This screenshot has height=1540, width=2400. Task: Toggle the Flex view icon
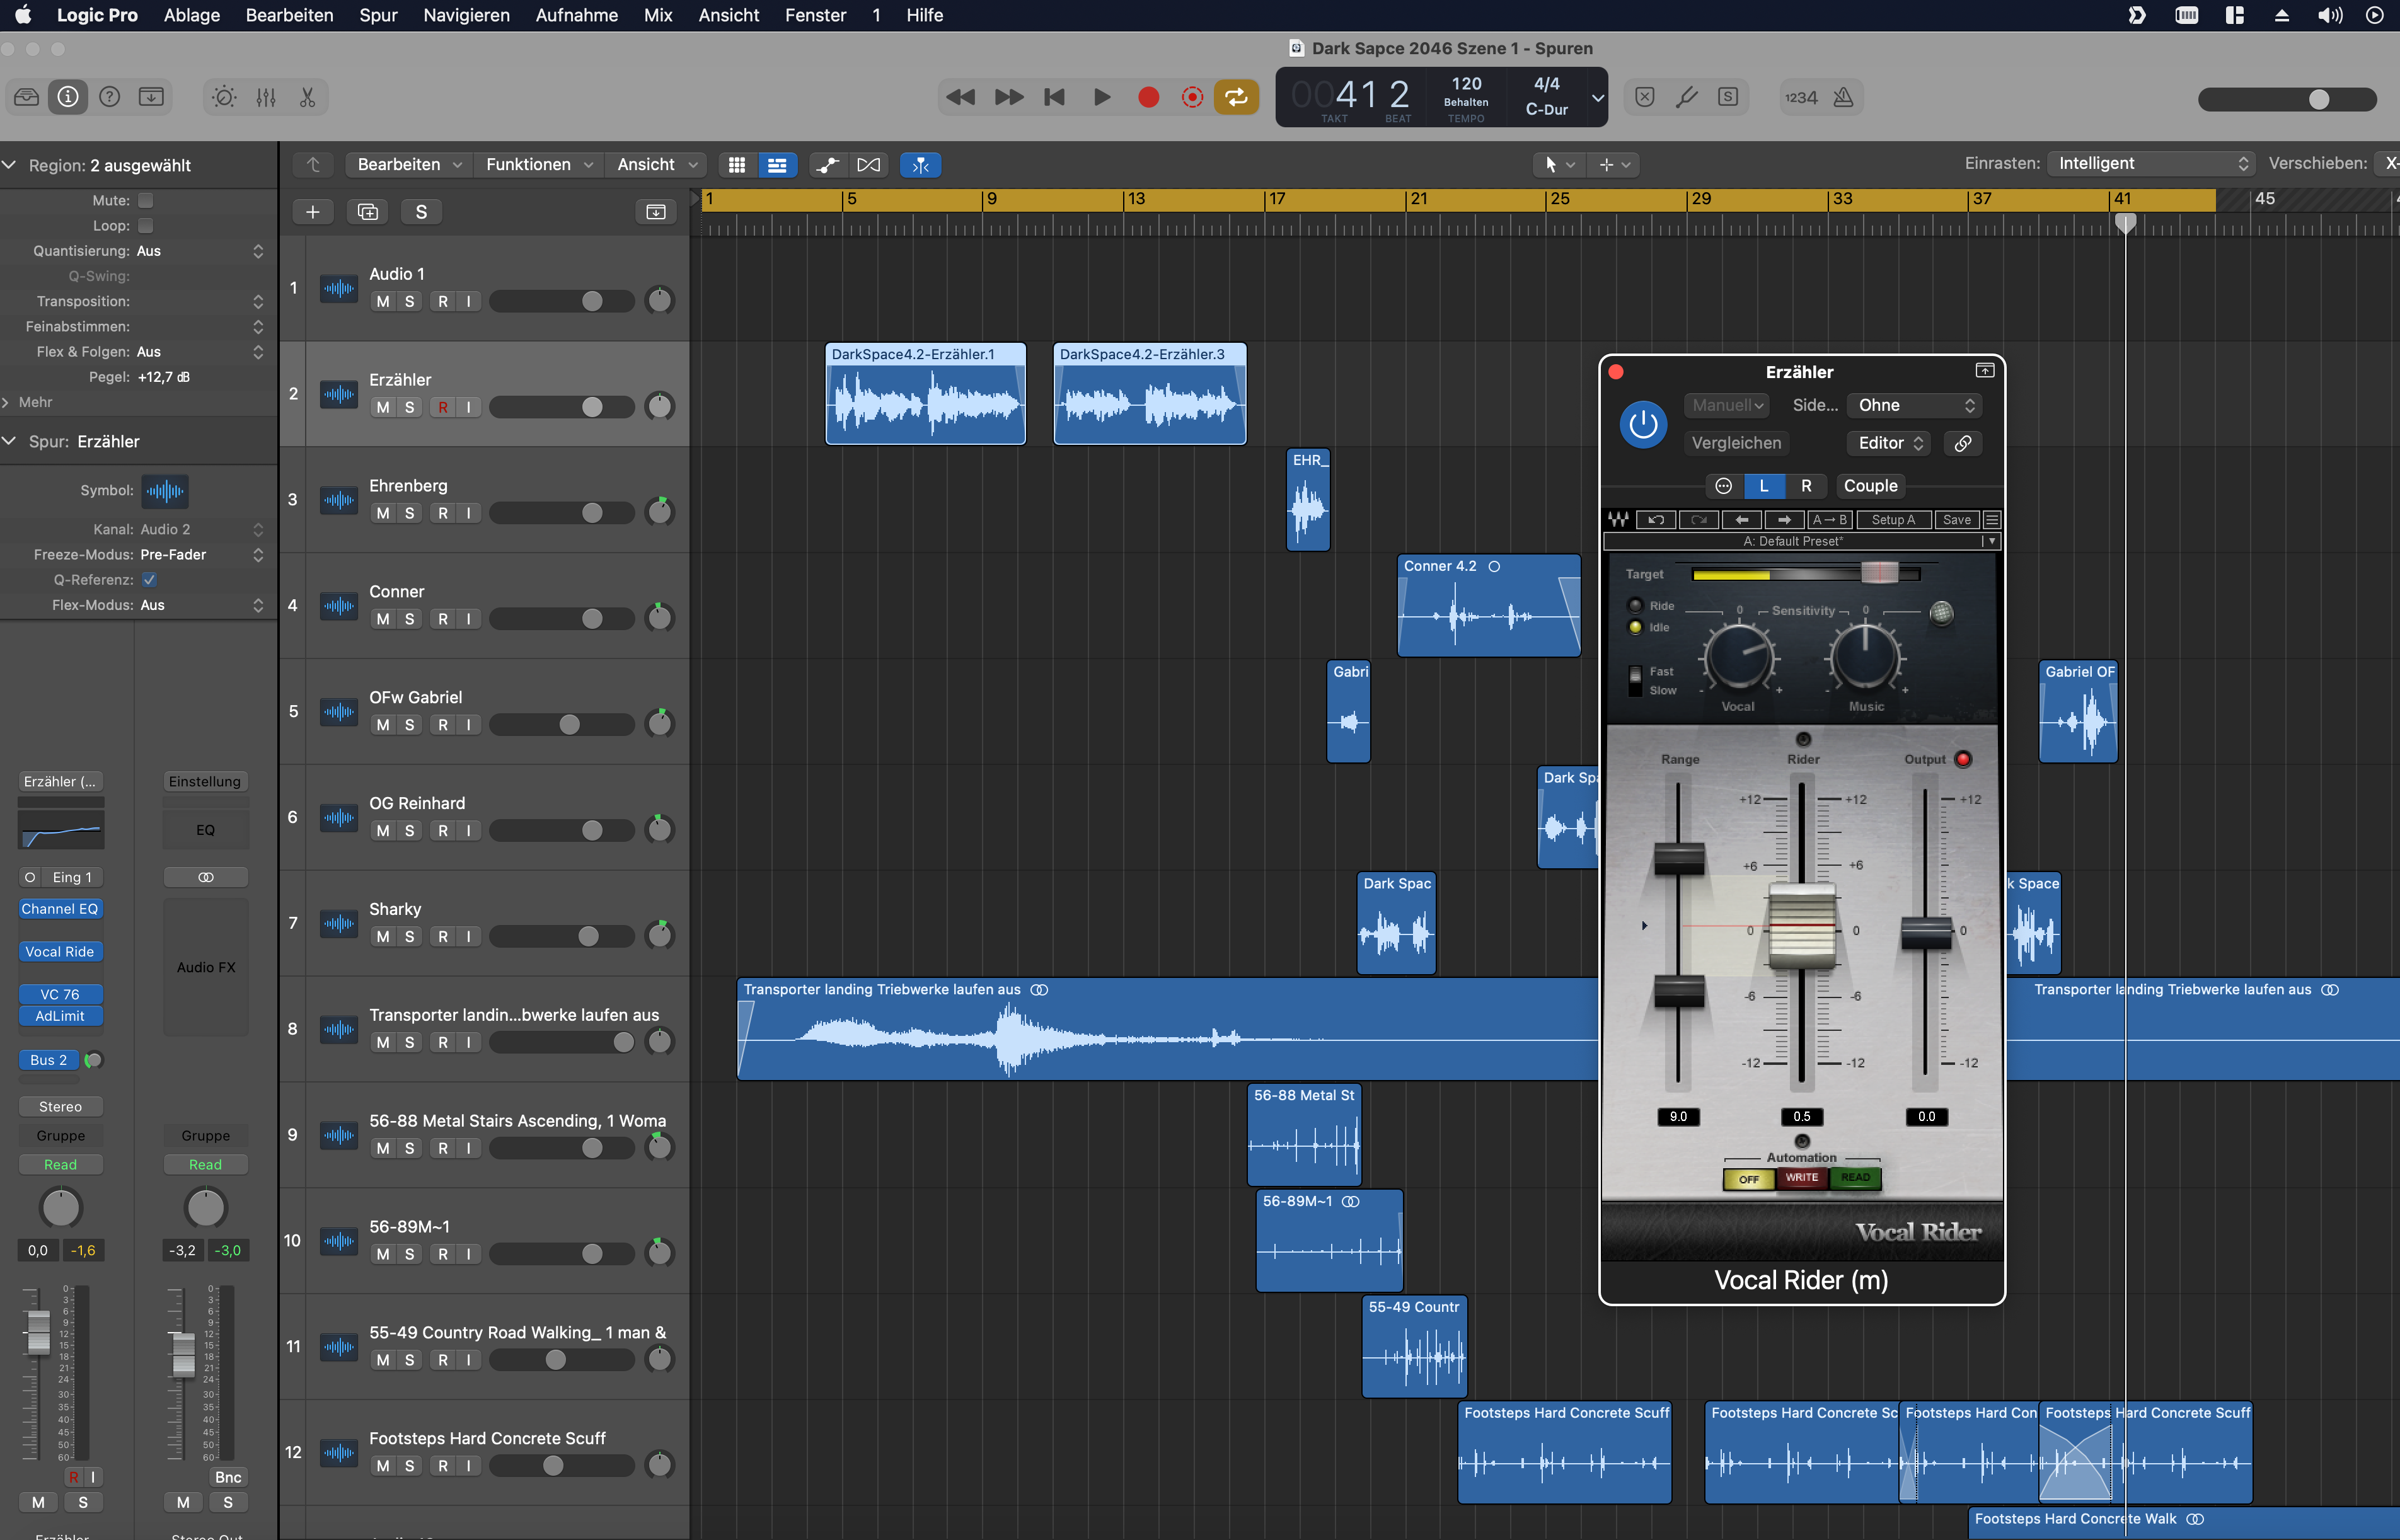pos(869,165)
